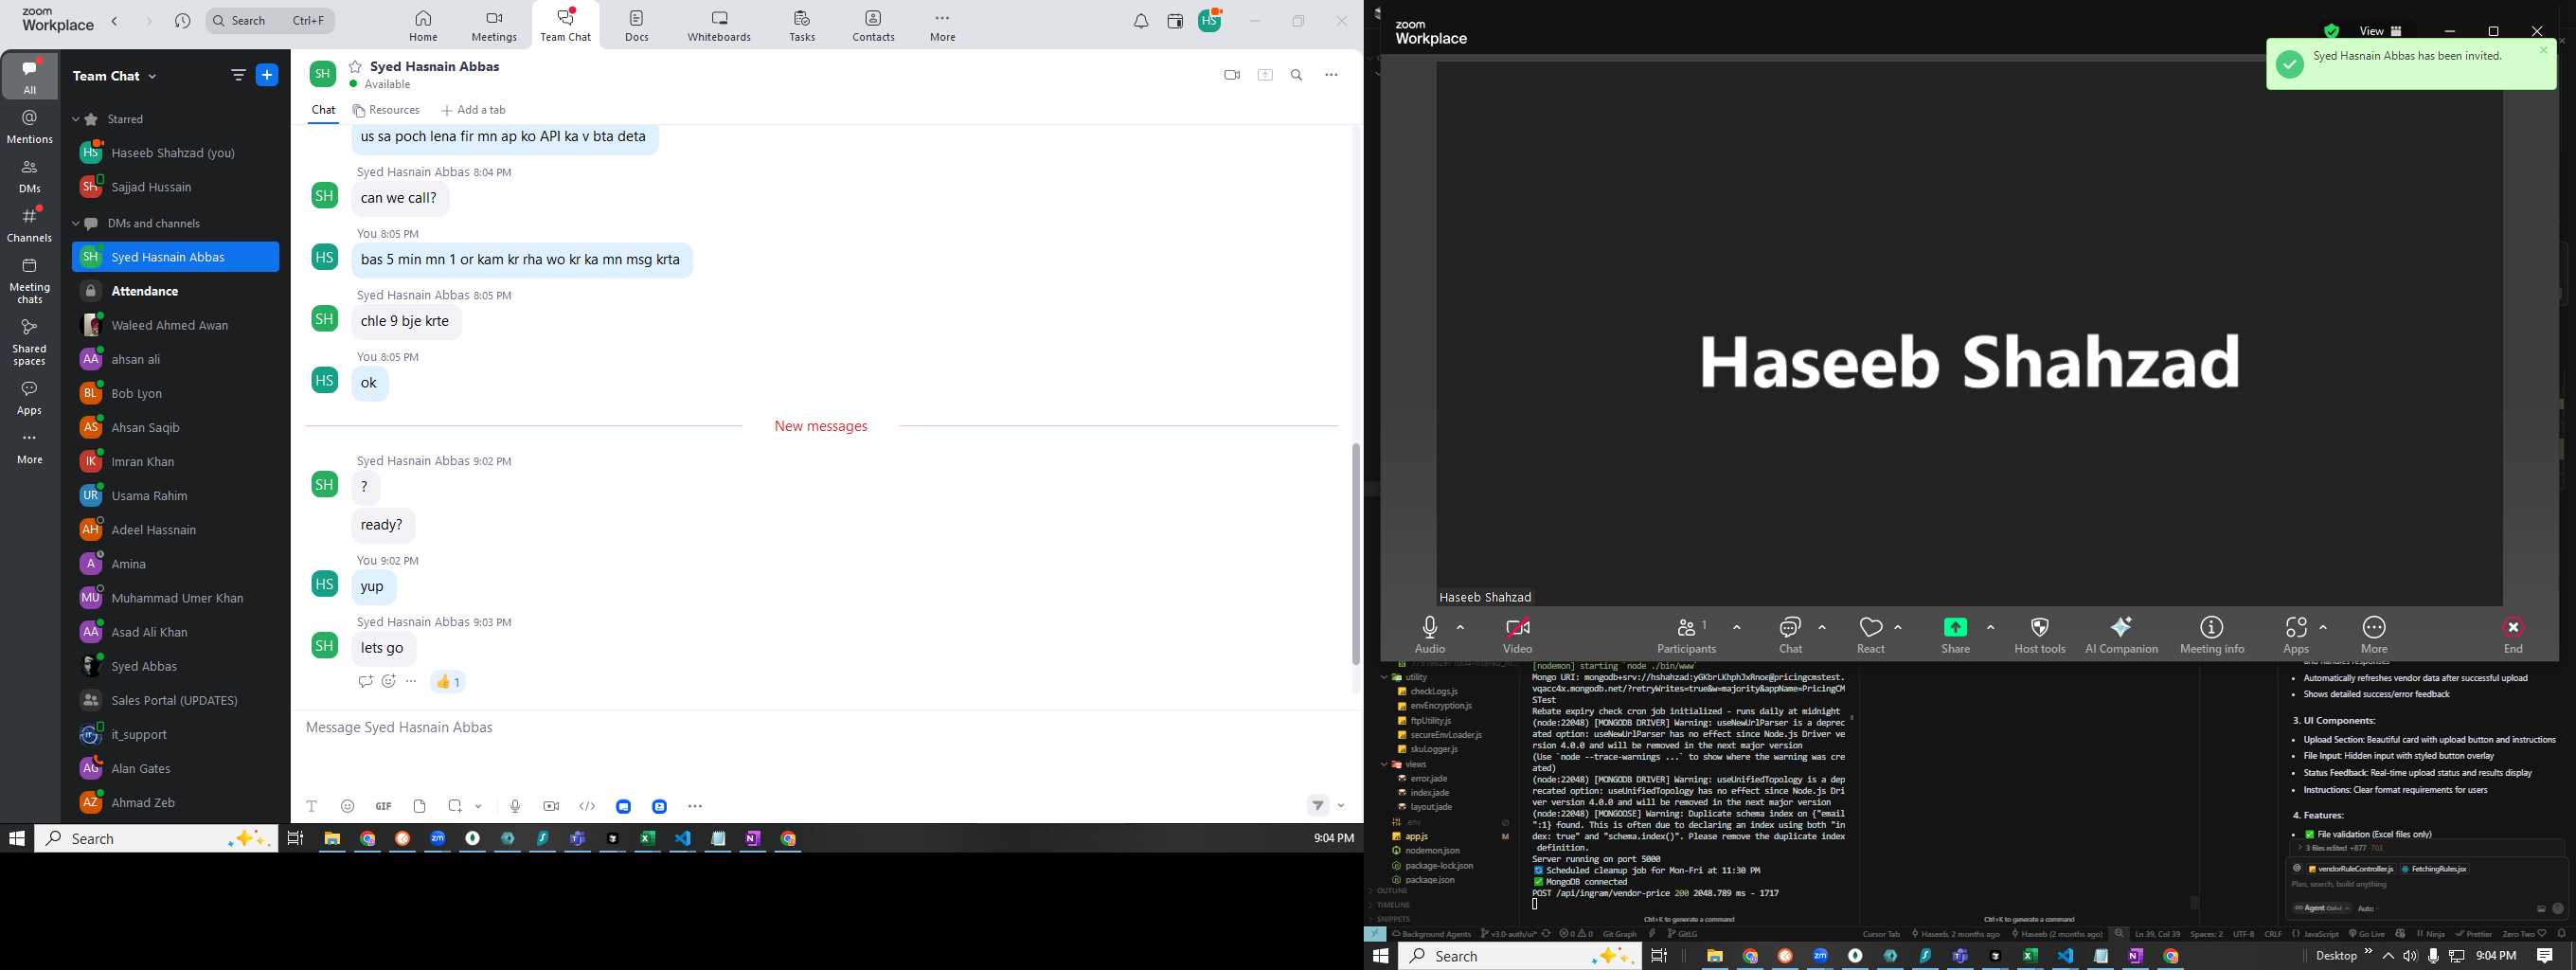Expand share options arrow

click(1990, 627)
